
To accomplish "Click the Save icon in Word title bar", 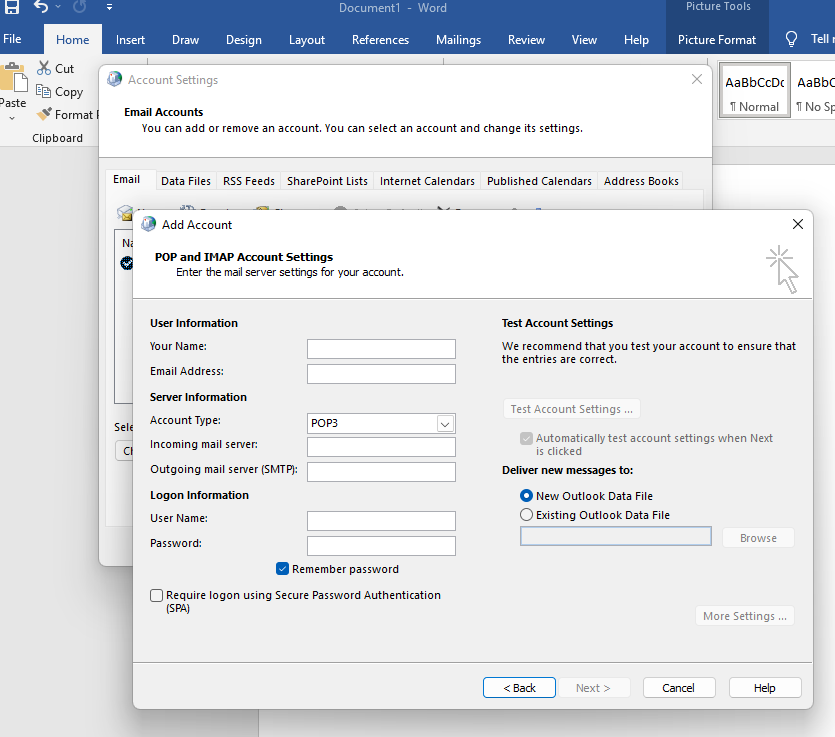I will click(x=12, y=6).
